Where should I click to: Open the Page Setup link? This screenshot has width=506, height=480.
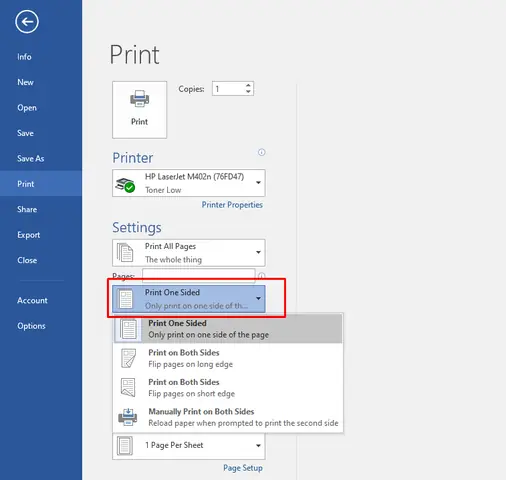pyautogui.click(x=243, y=468)
